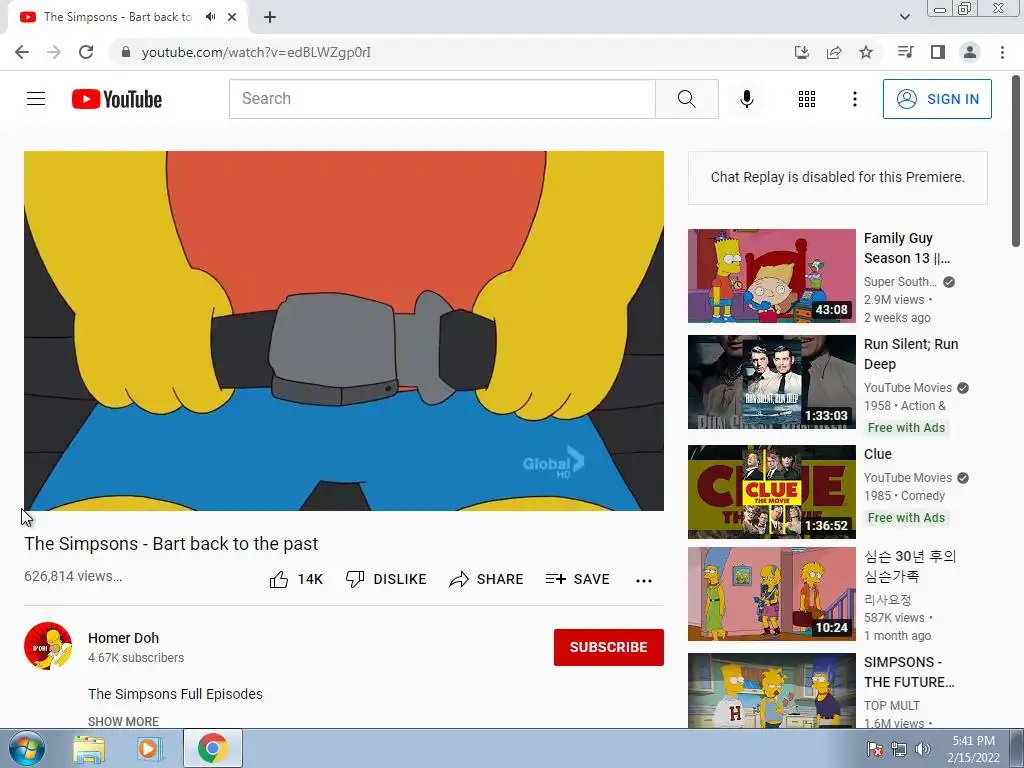Image resolution: width=1024 pixels, height=768 pixels.
Task: Click the browser forward arrow
Action: point(54,52)
